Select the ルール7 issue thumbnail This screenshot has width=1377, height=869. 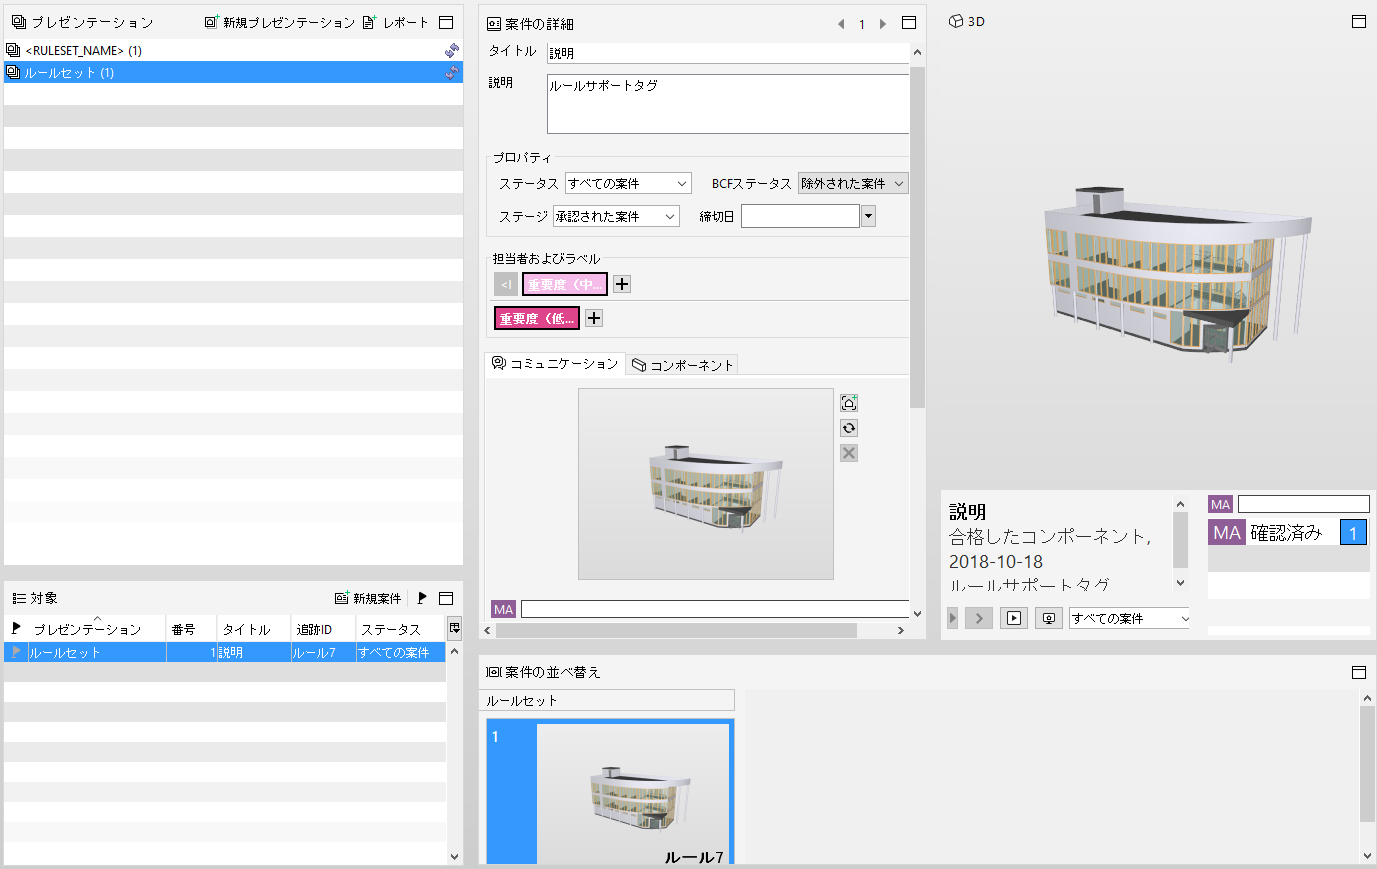pos(610,791)
